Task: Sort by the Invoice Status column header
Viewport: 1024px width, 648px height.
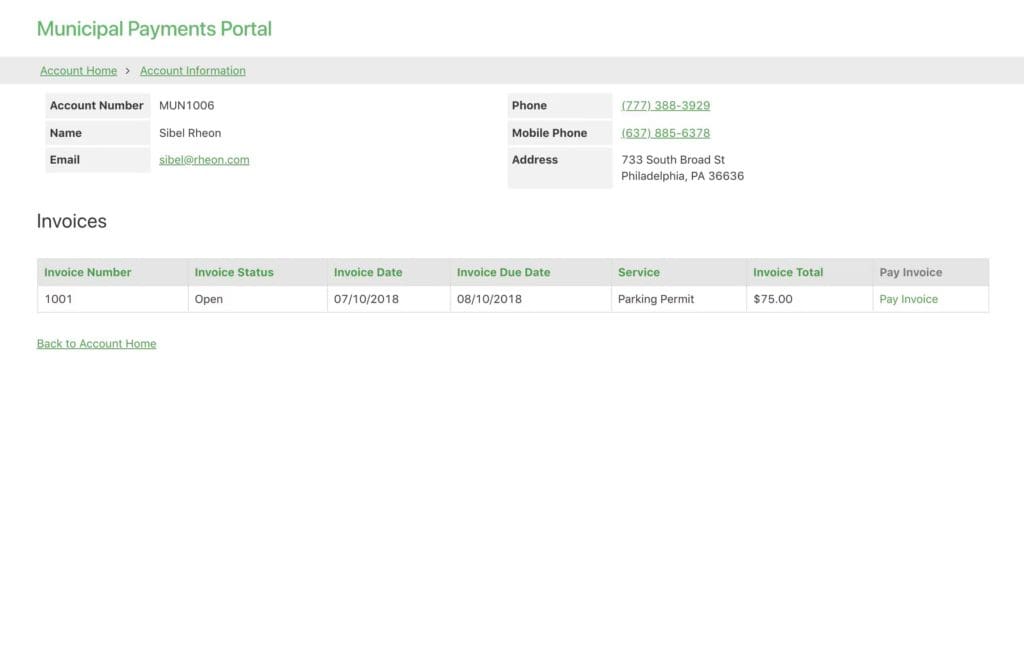Action: click(234, 272)
